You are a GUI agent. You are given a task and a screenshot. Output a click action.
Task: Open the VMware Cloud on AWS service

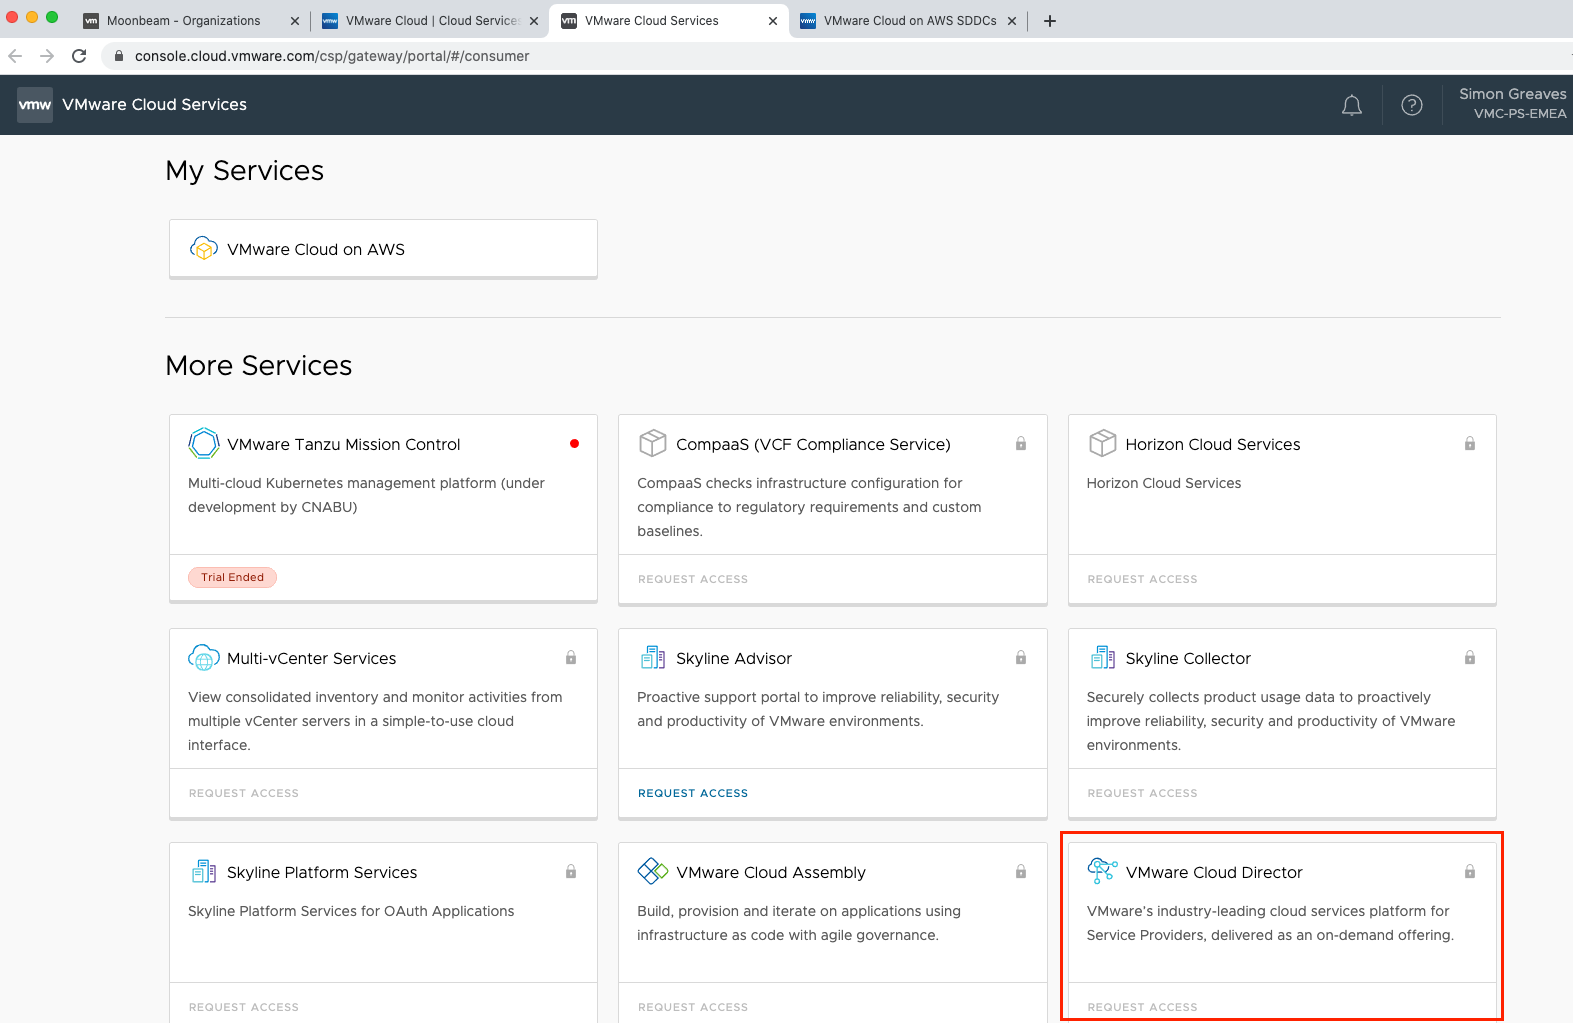(x=383, y=249)
